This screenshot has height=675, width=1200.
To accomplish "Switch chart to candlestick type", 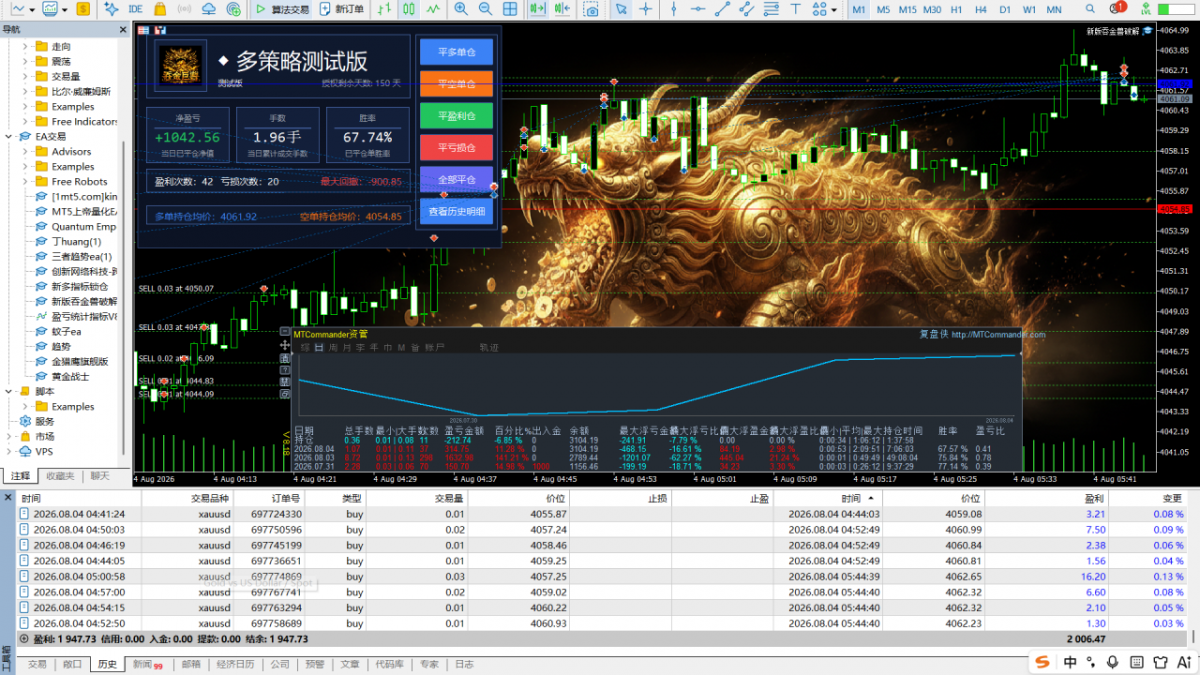I will coord(409,9).
